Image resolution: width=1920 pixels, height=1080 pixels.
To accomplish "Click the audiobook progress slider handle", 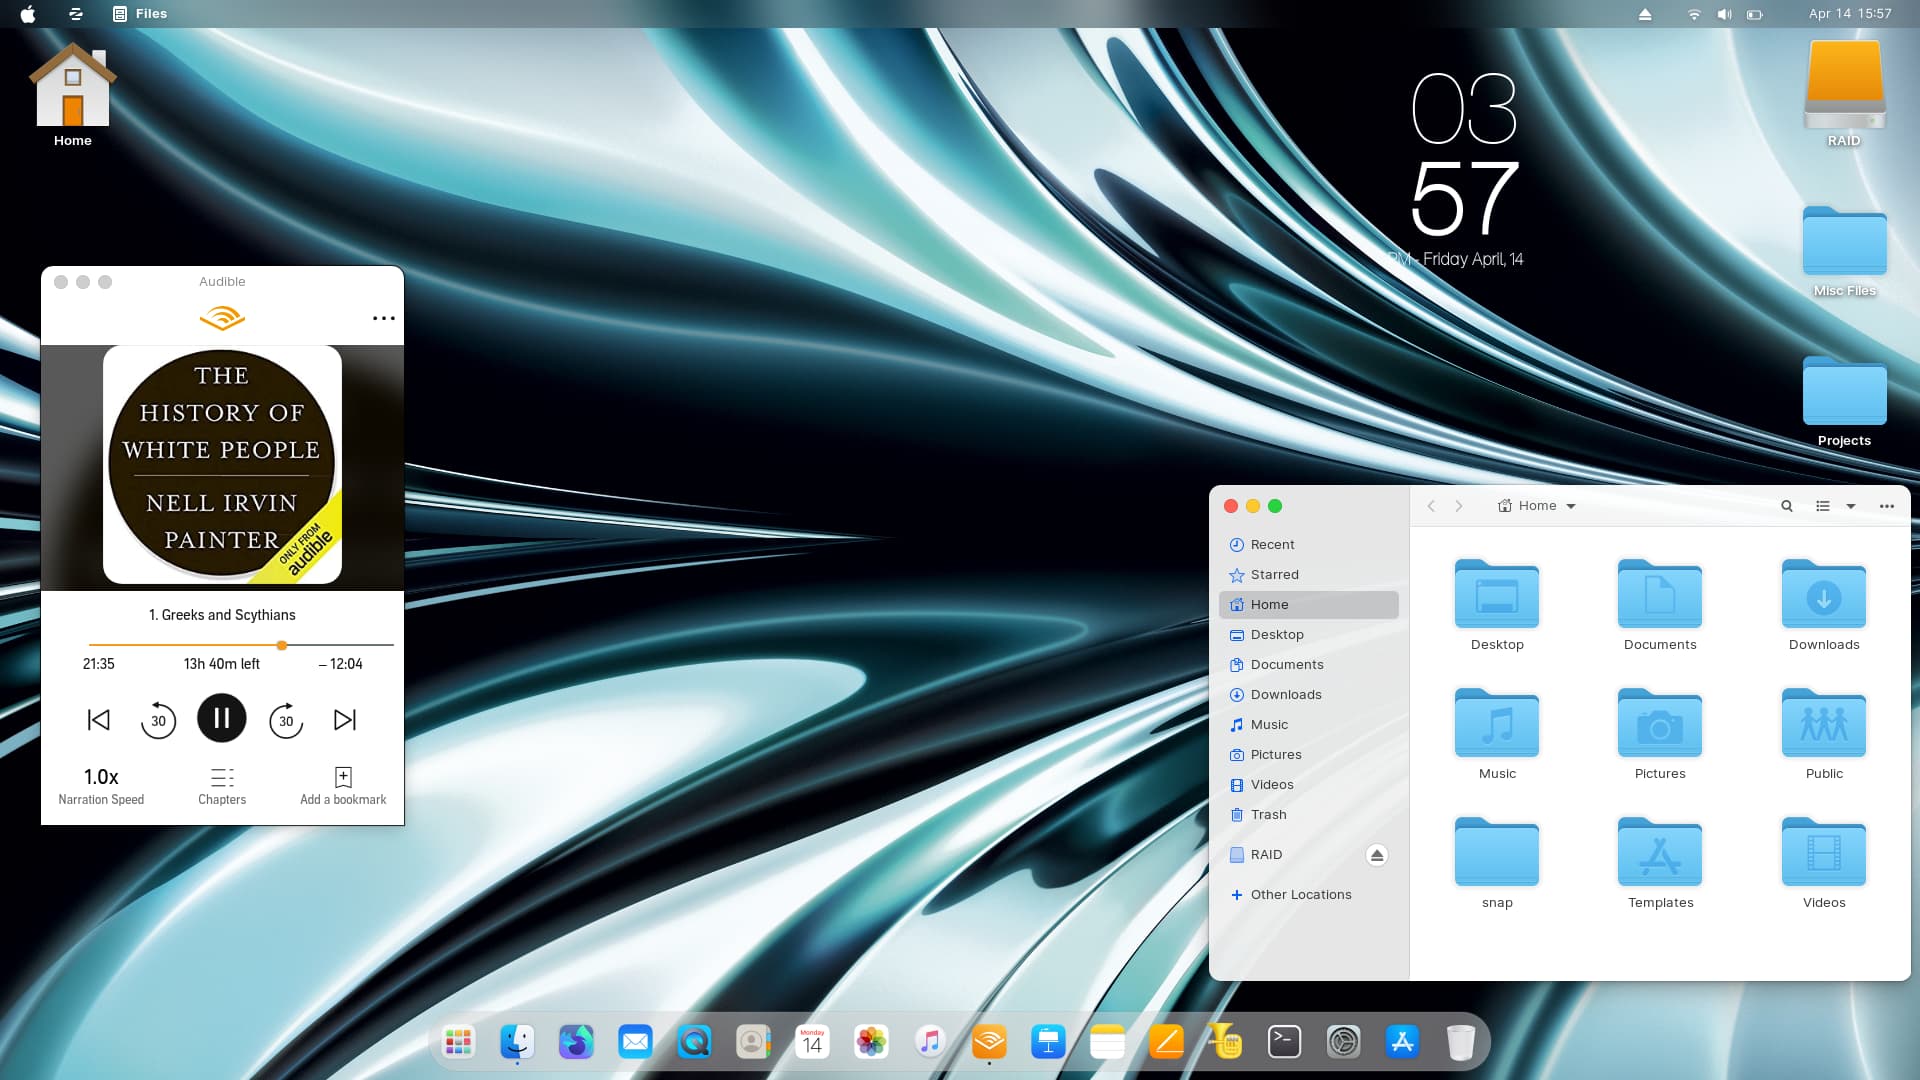I will coord(282,645).
